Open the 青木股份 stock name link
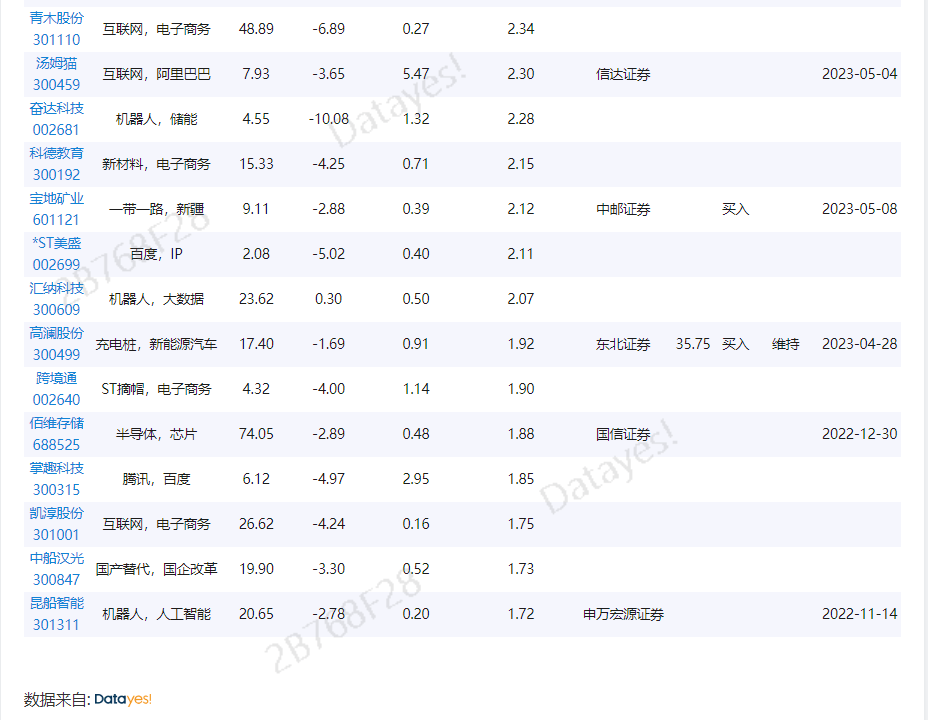This screenshot has height=720, width=928. point(57,18)
